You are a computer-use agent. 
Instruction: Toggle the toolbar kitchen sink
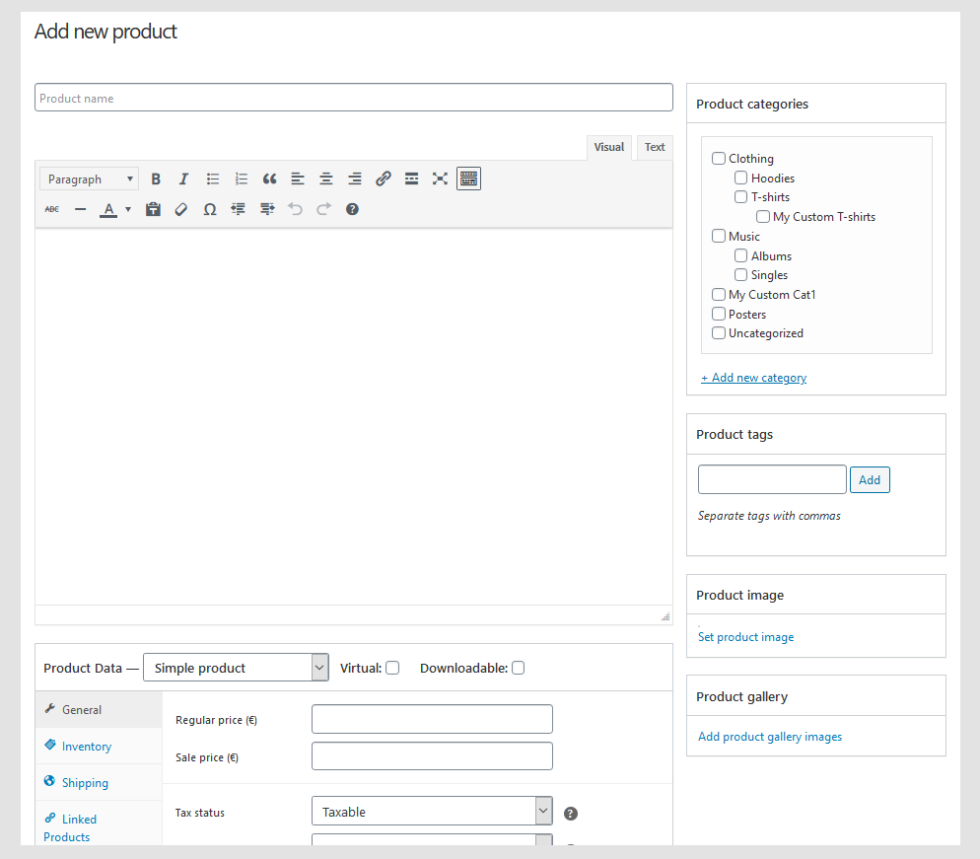coord(469,179)
